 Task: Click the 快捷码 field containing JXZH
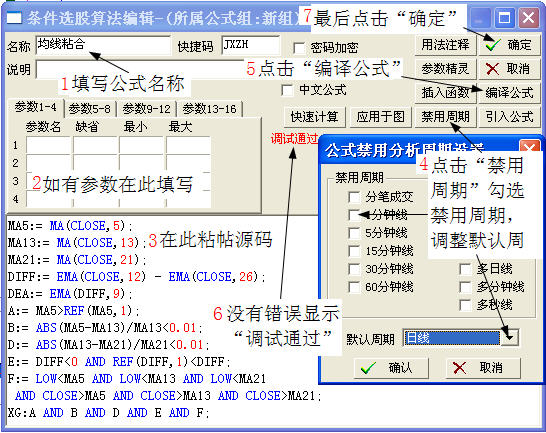pos(251,45)
